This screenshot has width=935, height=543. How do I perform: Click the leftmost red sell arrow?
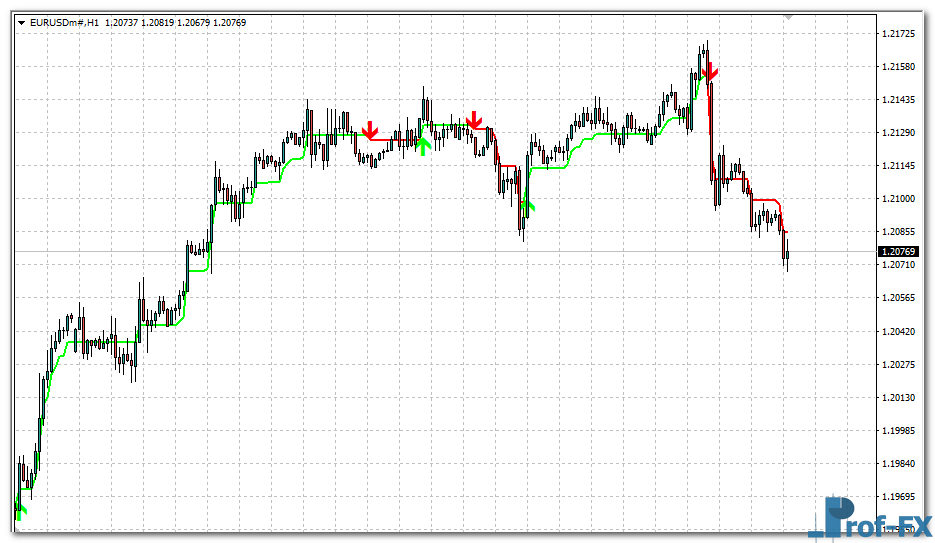tap(370, 130)
